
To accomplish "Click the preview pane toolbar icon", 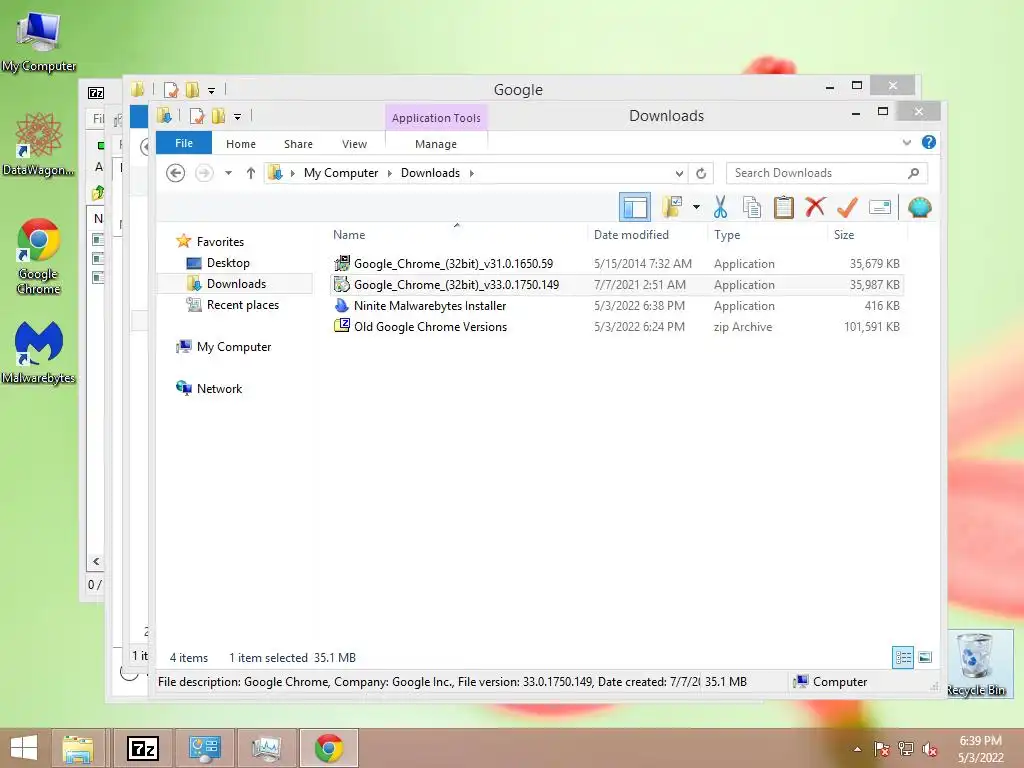I will (634, 208).
